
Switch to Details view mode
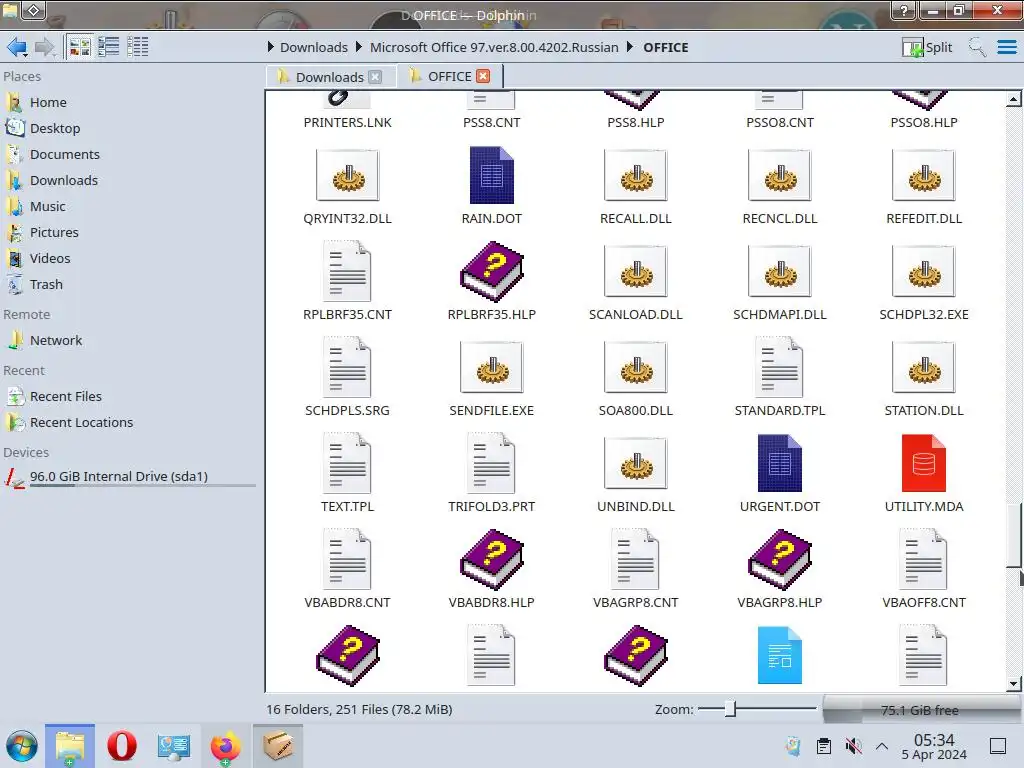pos(137,47)
